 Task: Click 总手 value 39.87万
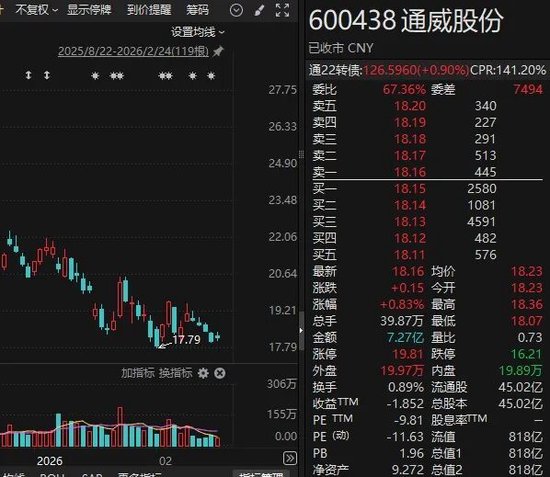coord(402,321)
